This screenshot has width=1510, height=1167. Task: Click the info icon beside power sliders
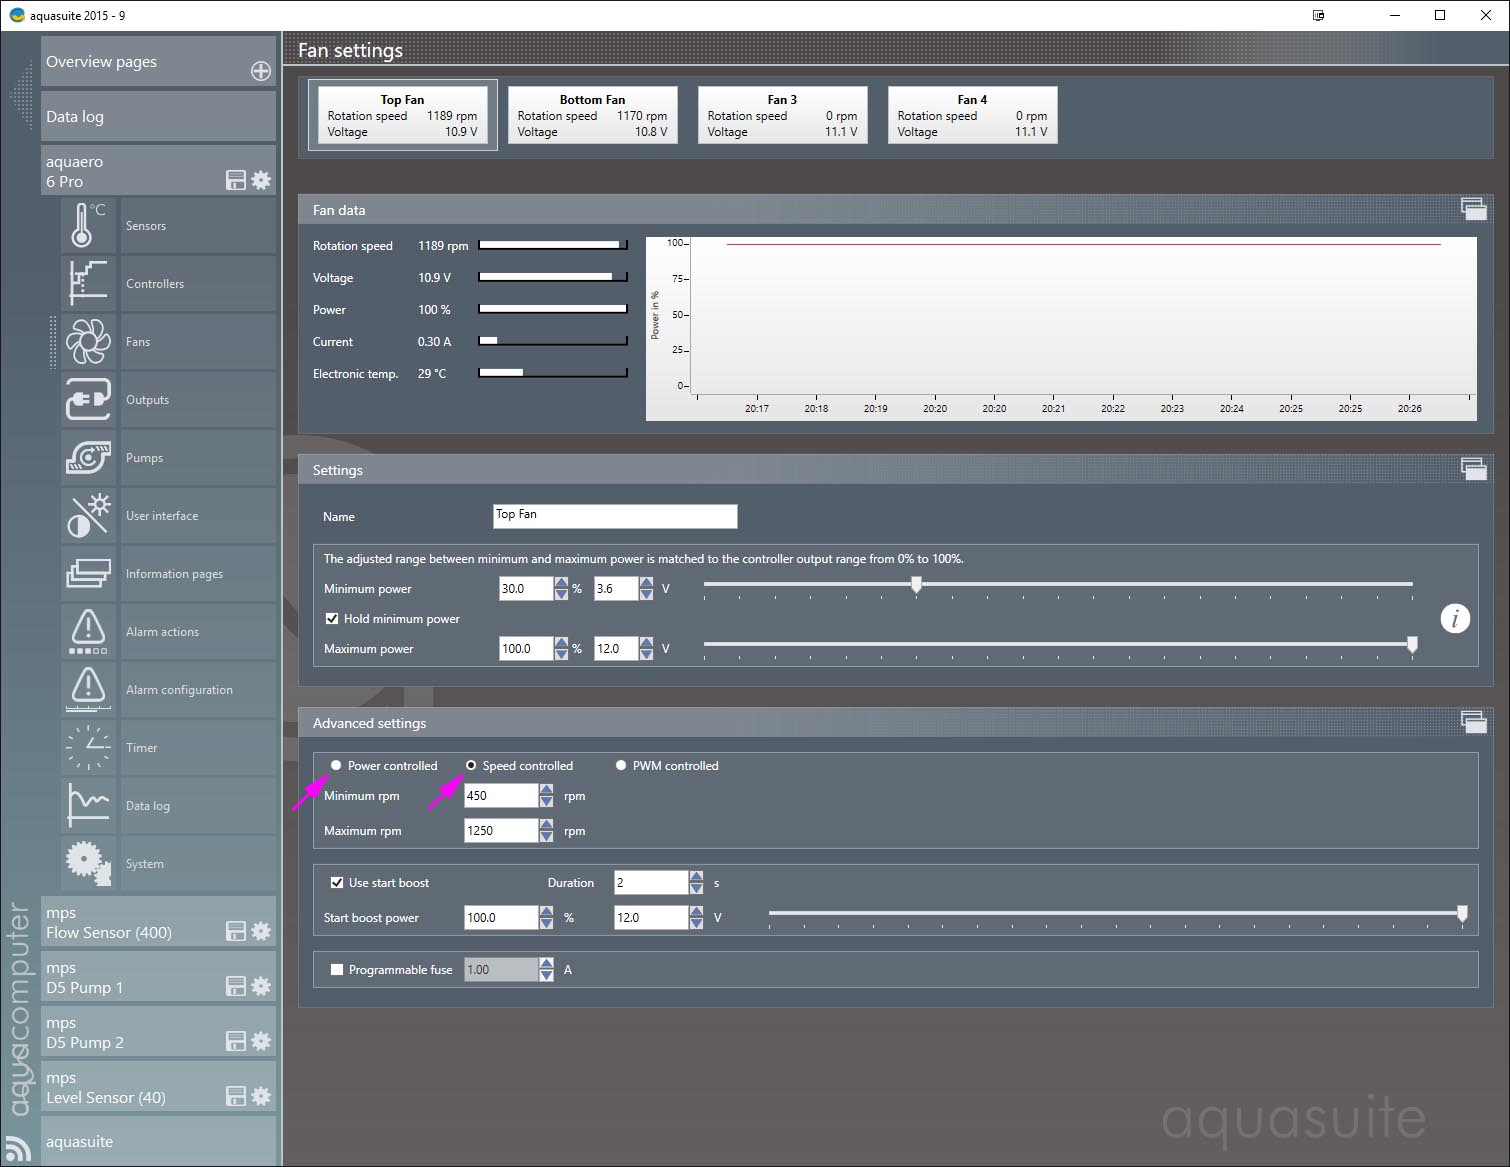[1455, 619]
